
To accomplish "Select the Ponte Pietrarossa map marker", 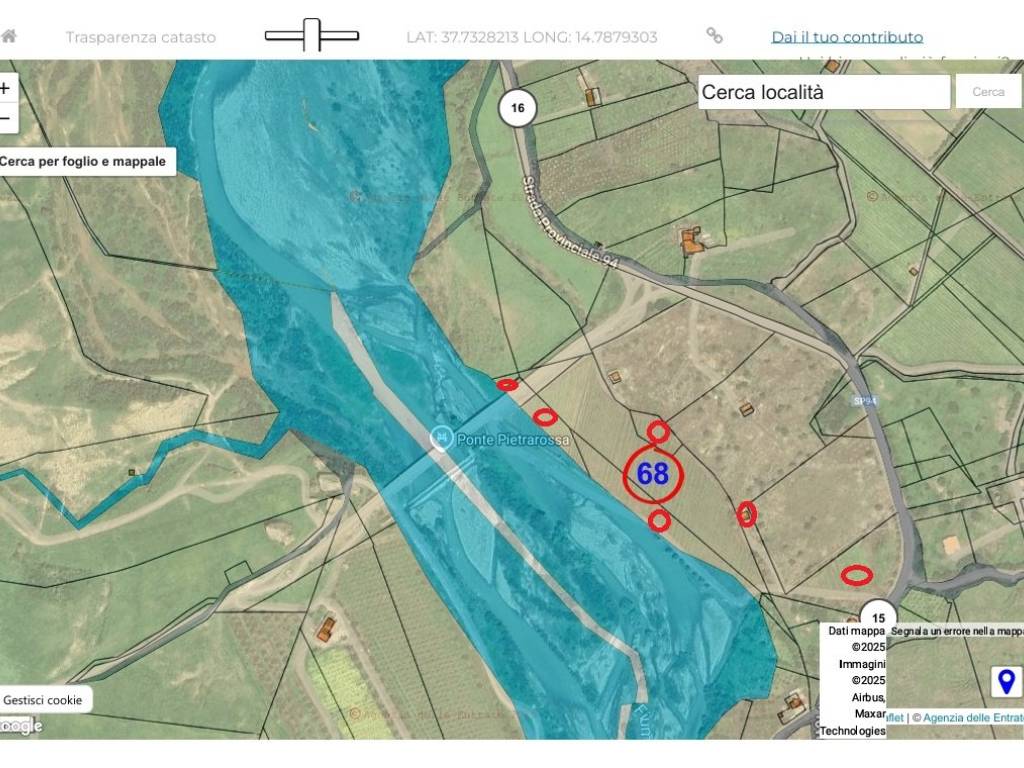I will pyautogui.click(x=442, y=438).
